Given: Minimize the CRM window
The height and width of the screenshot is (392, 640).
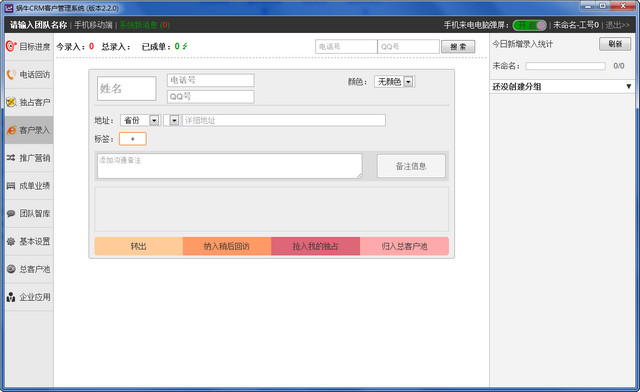Looking at the screenshot, I should coord(588,6).
